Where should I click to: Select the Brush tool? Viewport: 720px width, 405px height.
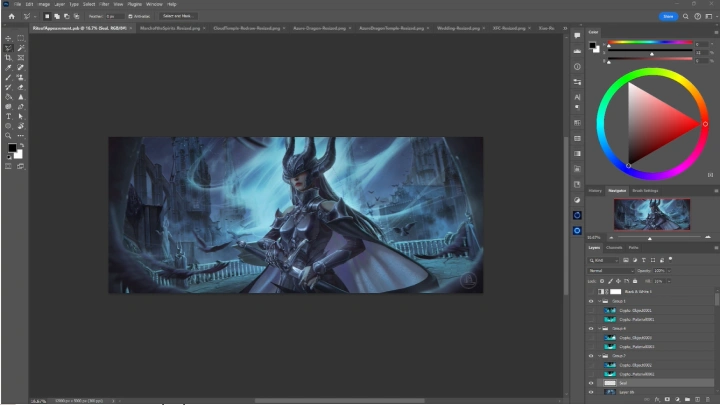pyautogui.click(x=8, y=78)
